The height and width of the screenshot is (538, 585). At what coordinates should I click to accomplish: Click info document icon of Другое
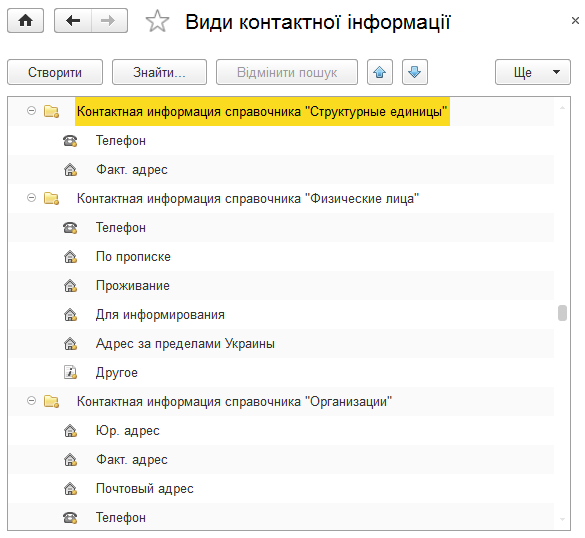click(x=70, y=372)
